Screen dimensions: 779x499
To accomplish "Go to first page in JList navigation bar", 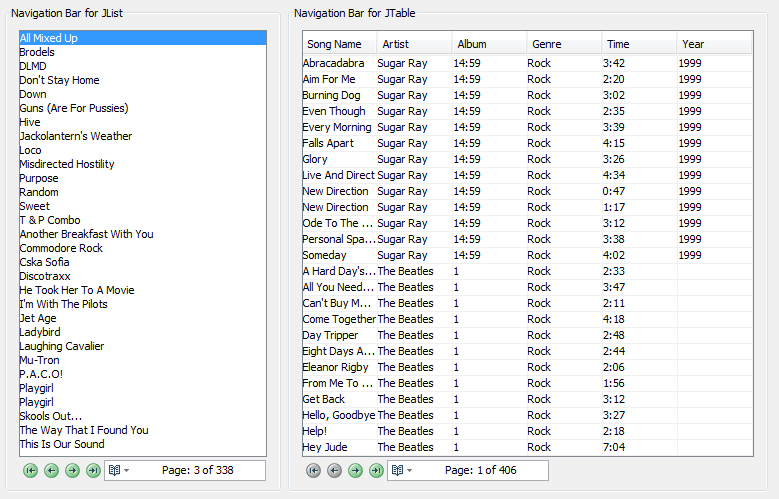I will pos(30,470).
